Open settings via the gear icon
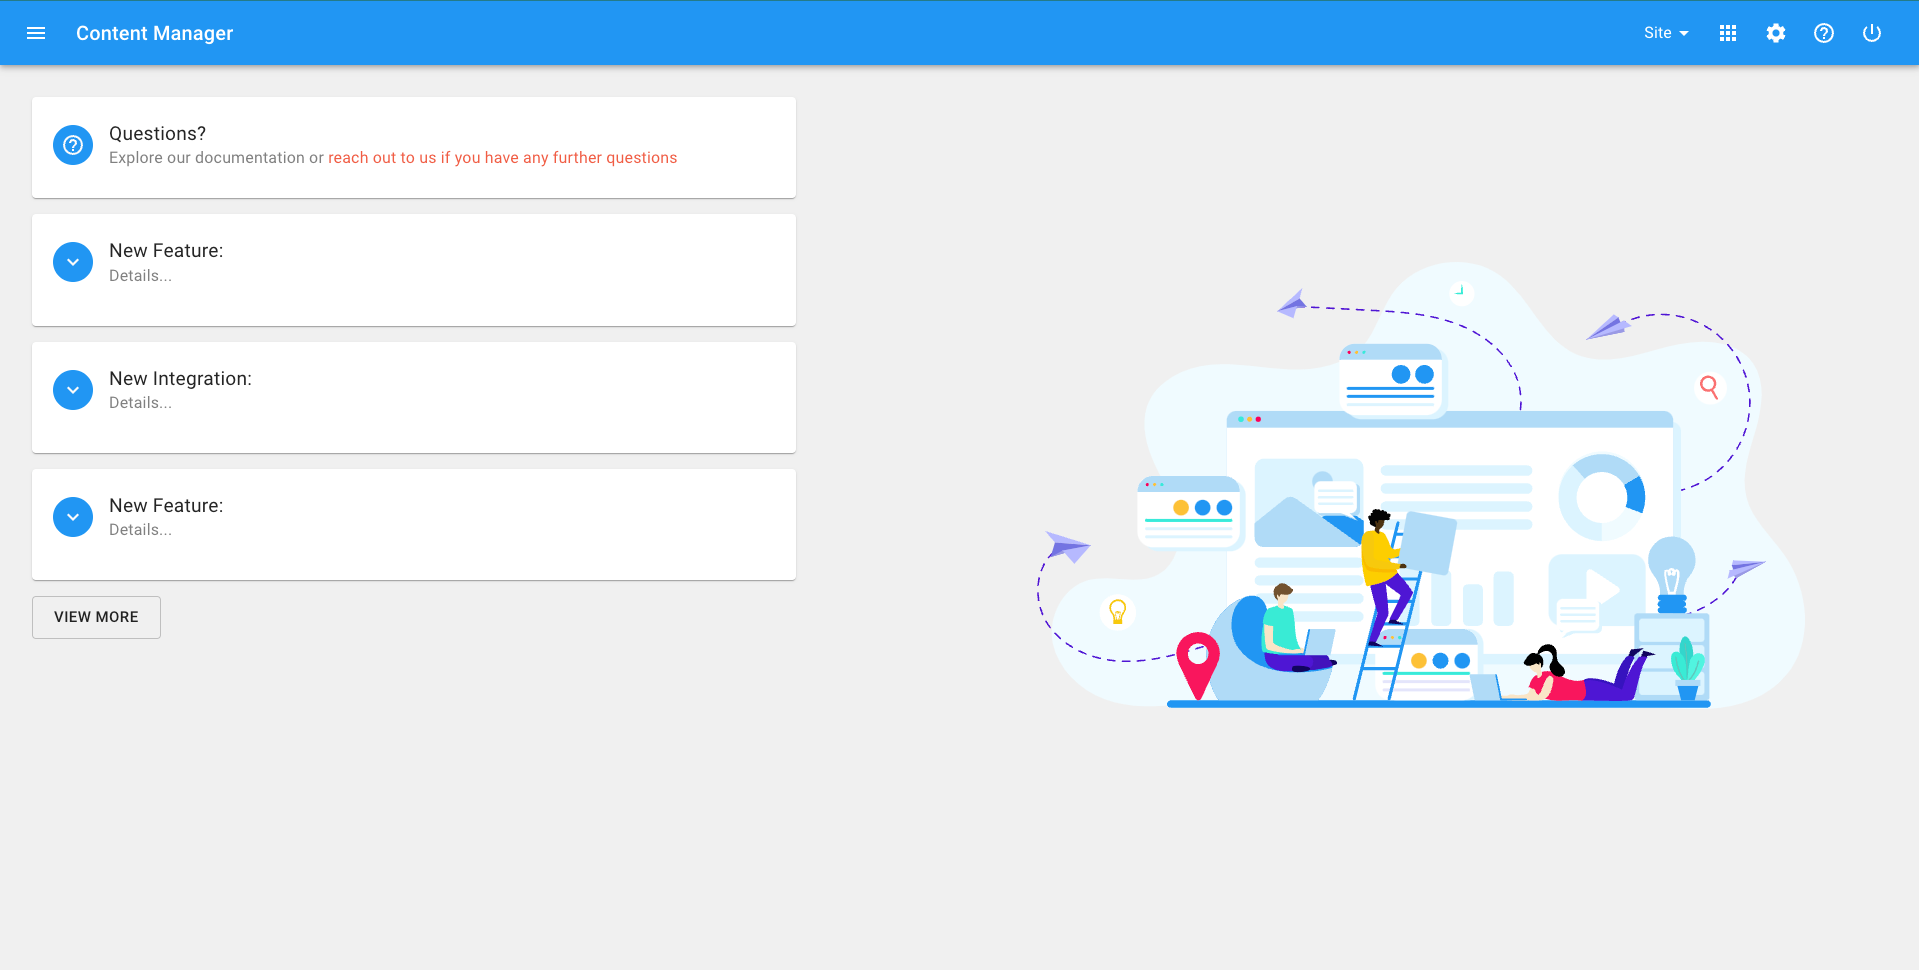 pos(1775,33)
